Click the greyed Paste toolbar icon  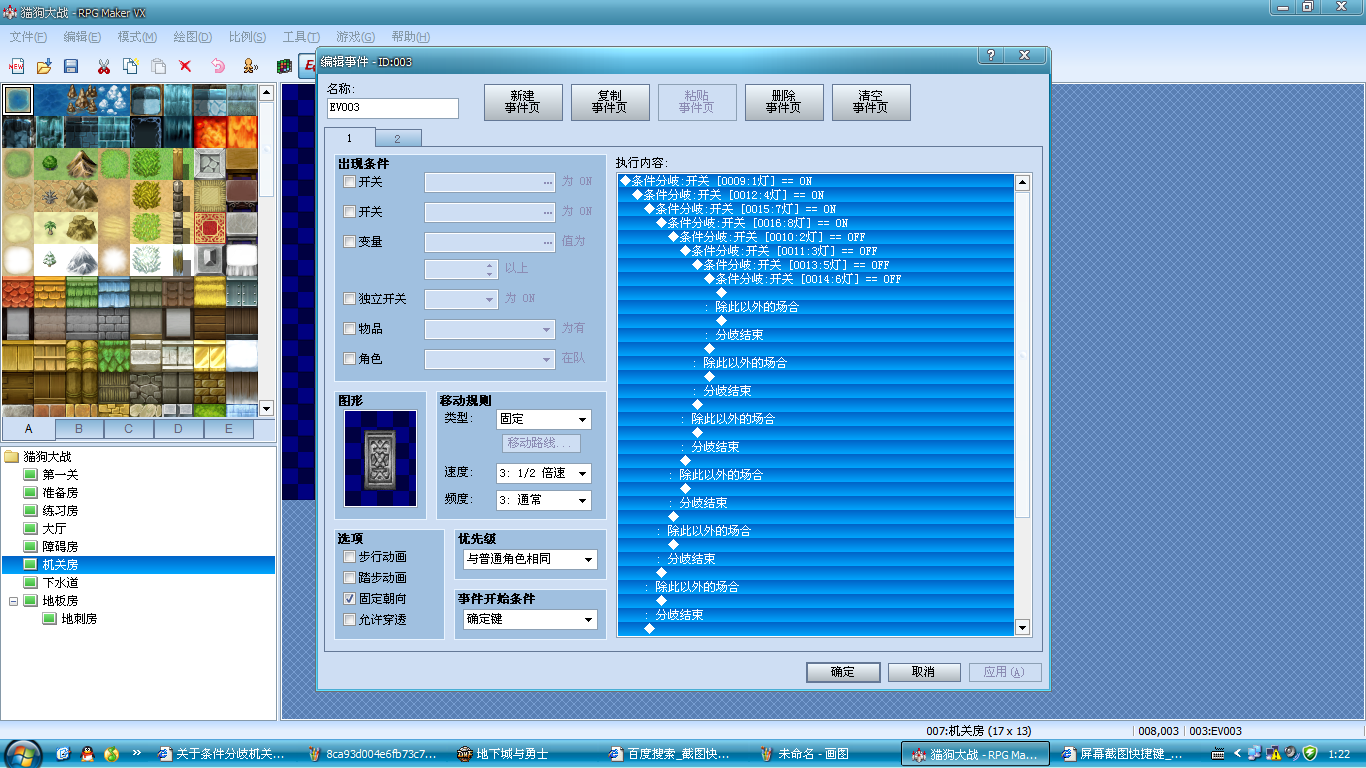click(158, 66)
